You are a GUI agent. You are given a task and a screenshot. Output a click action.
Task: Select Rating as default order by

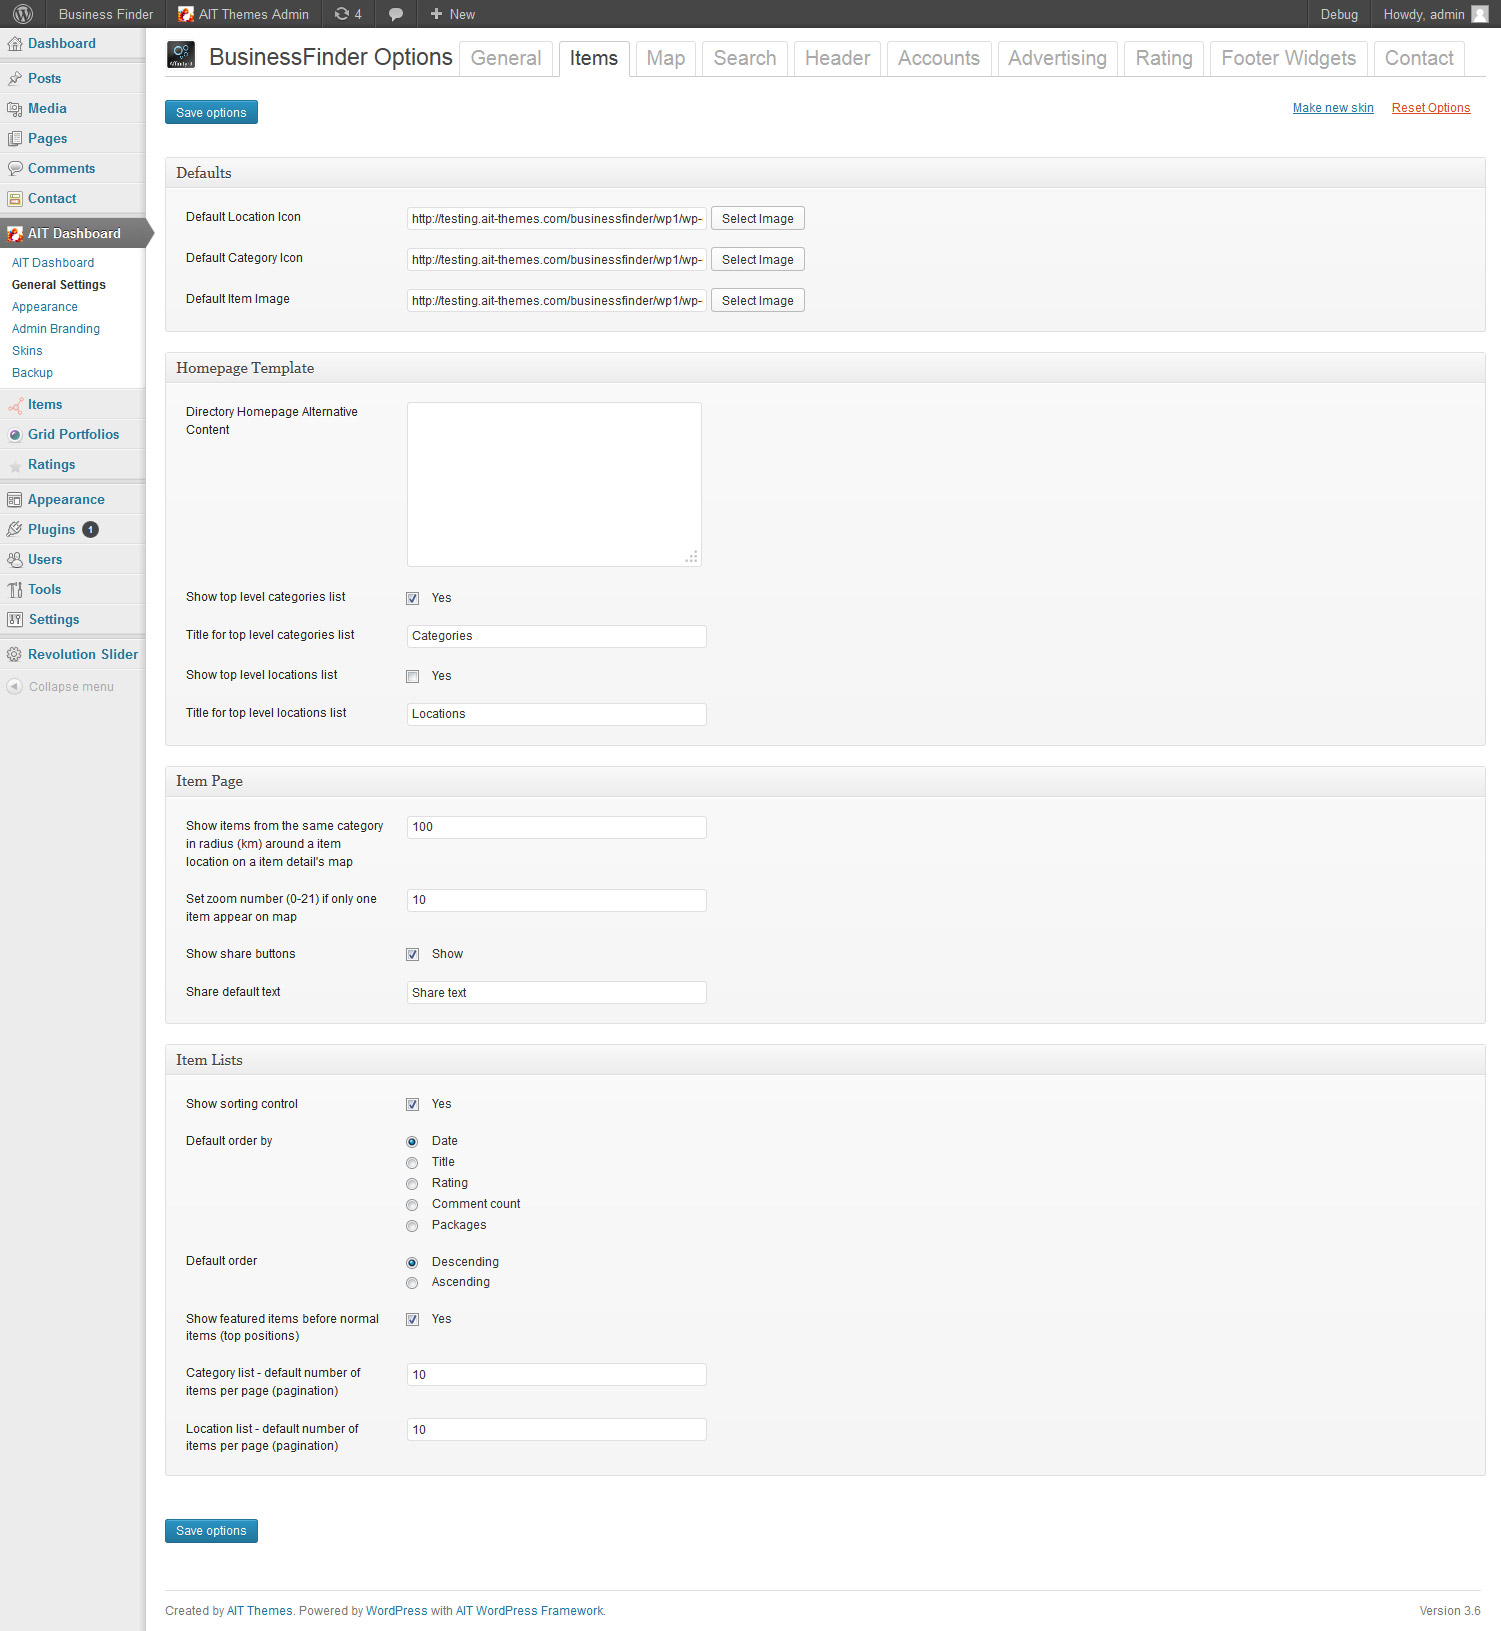(412, 1184)
